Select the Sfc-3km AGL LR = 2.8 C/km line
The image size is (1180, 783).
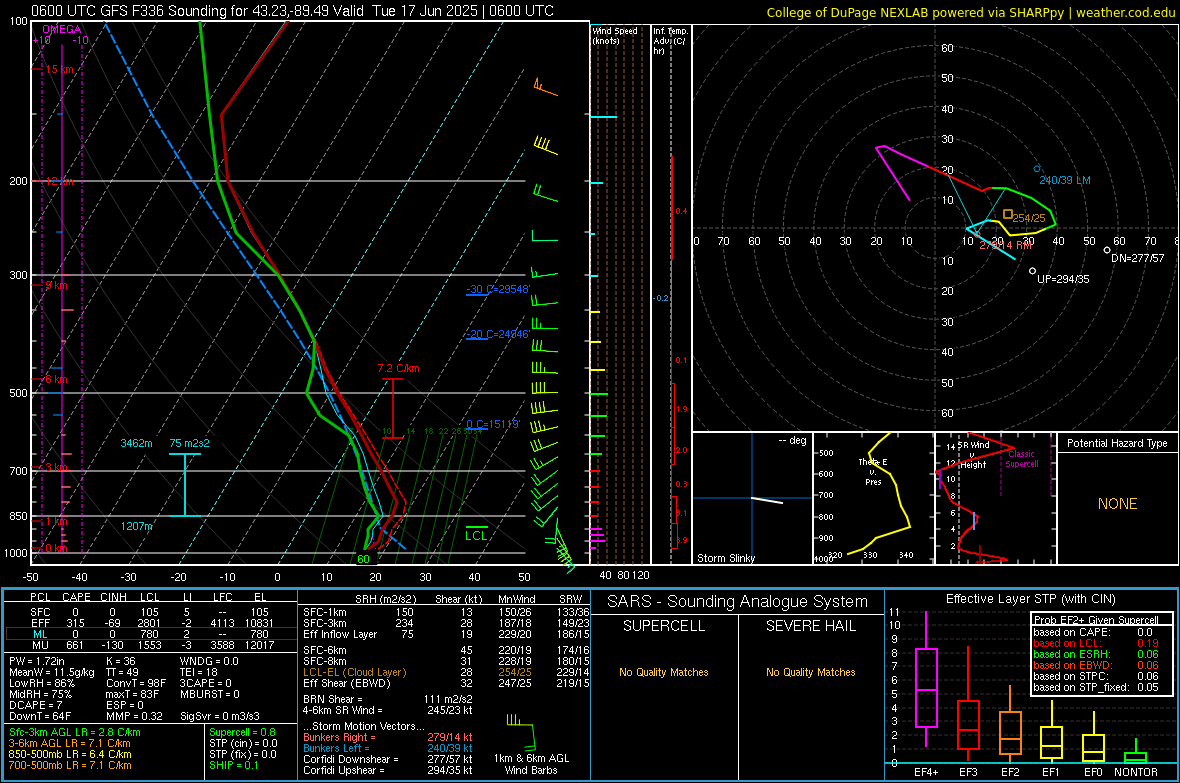pyautogui.click(x=75, y=732)
